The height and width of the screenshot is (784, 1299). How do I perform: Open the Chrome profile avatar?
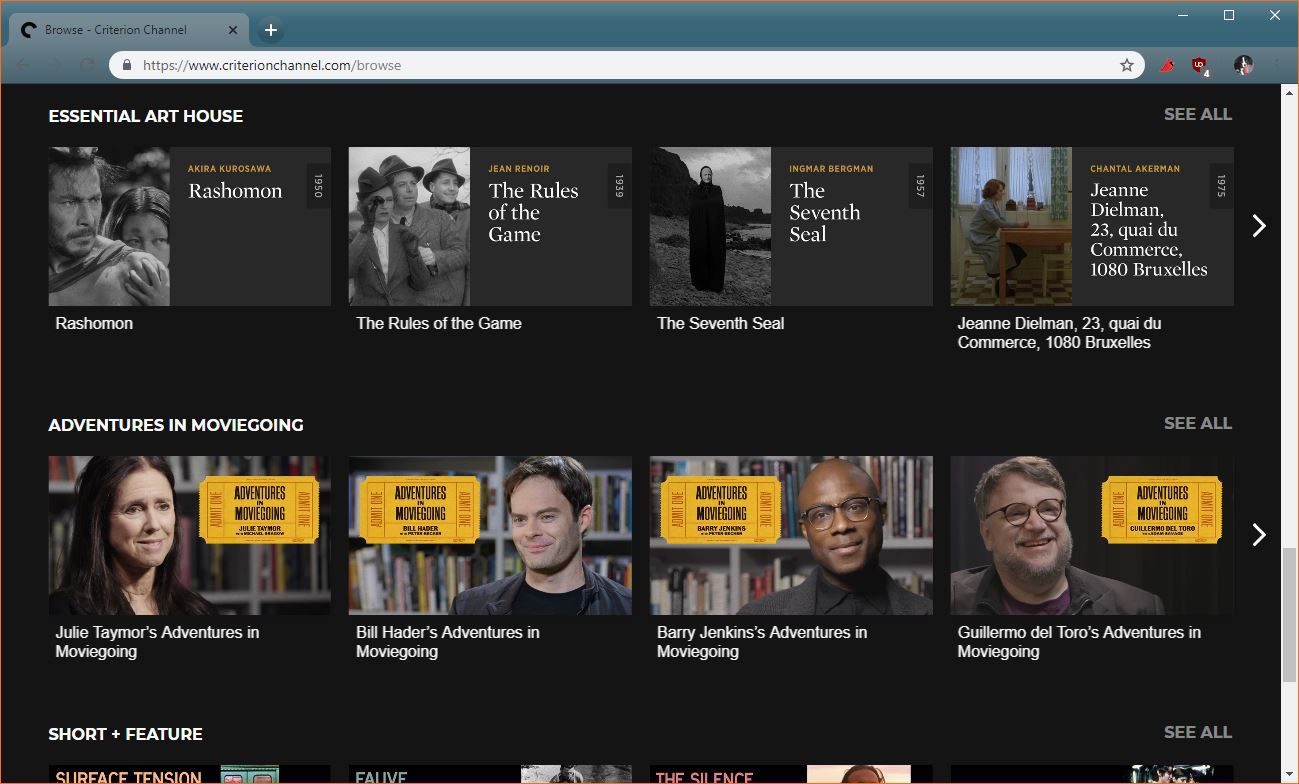(1243, 65)
